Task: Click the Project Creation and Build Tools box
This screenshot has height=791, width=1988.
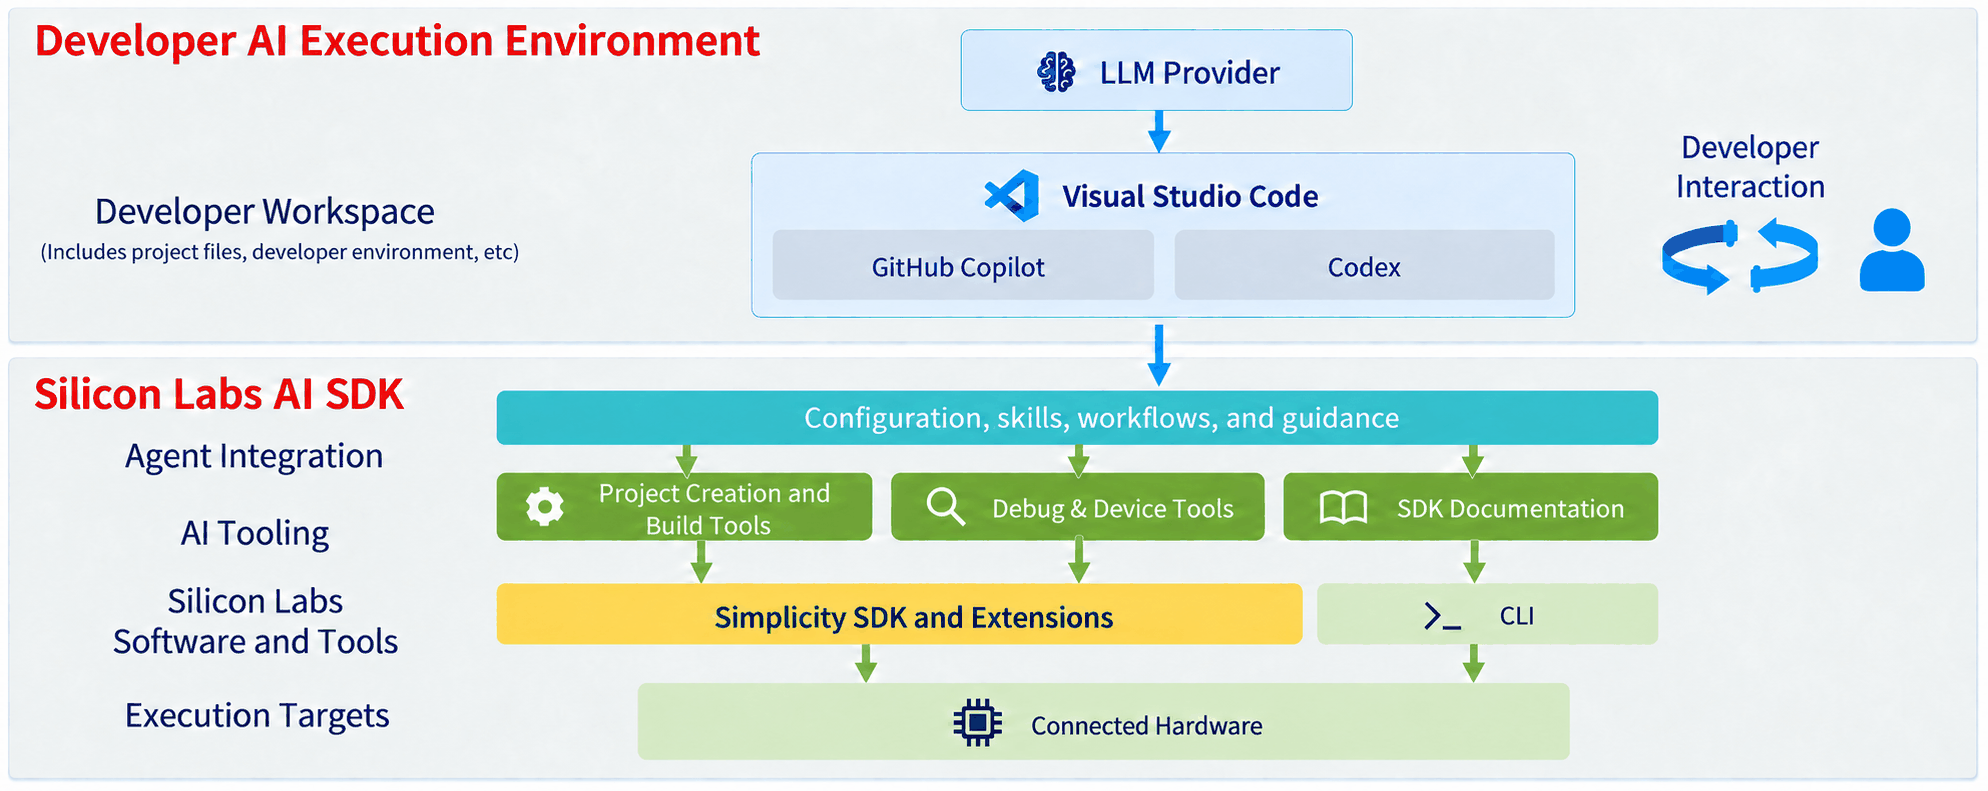Action: point(684,507)
